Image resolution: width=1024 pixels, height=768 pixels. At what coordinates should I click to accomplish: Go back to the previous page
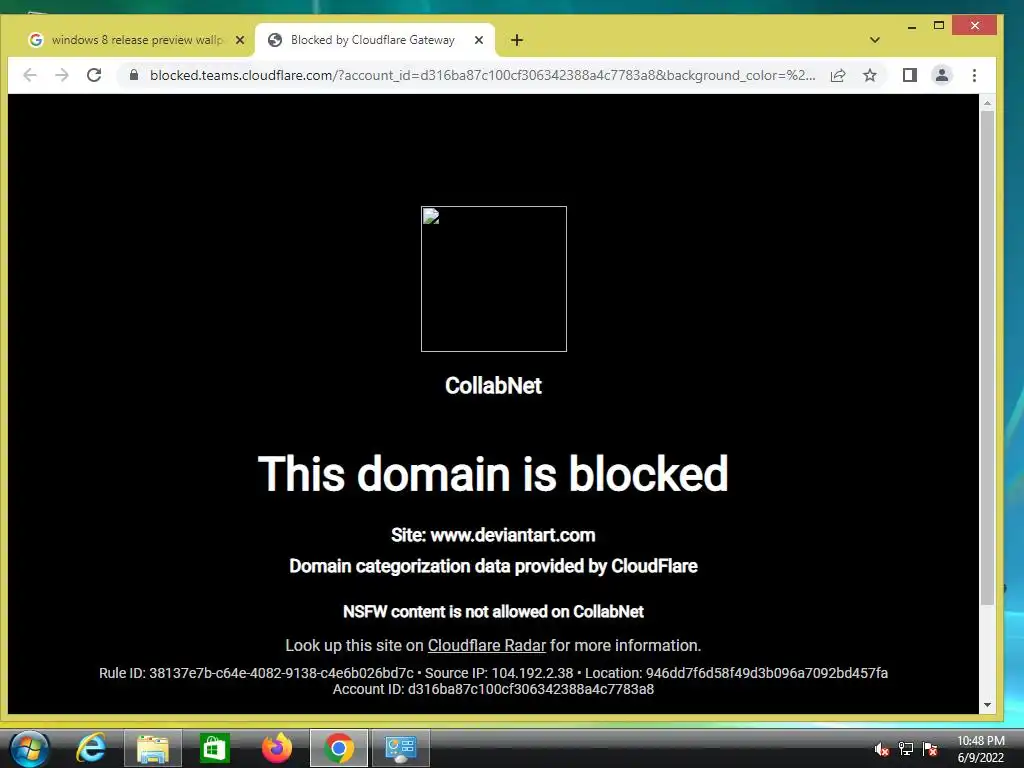click(x=29, y=75)
